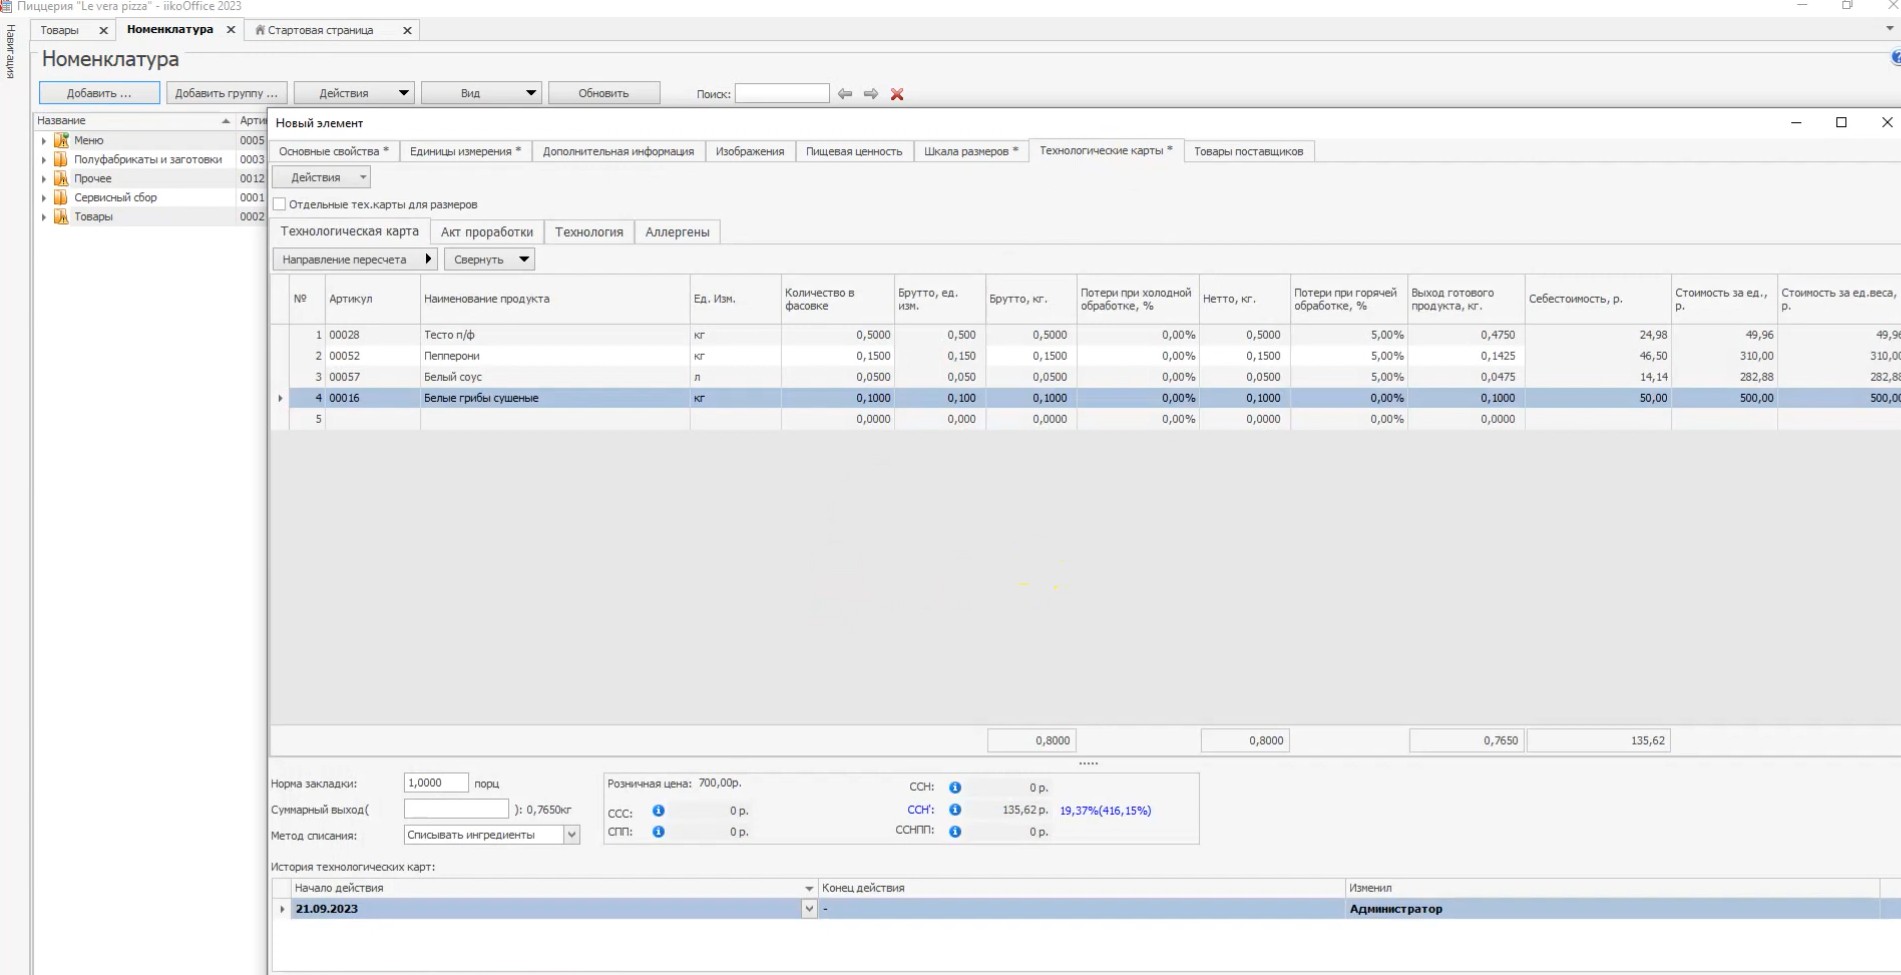Click the Себестоимость, р. column header
This screenshot has width=1901, height=975.
pyautogui.click(x=1598, y=299)
